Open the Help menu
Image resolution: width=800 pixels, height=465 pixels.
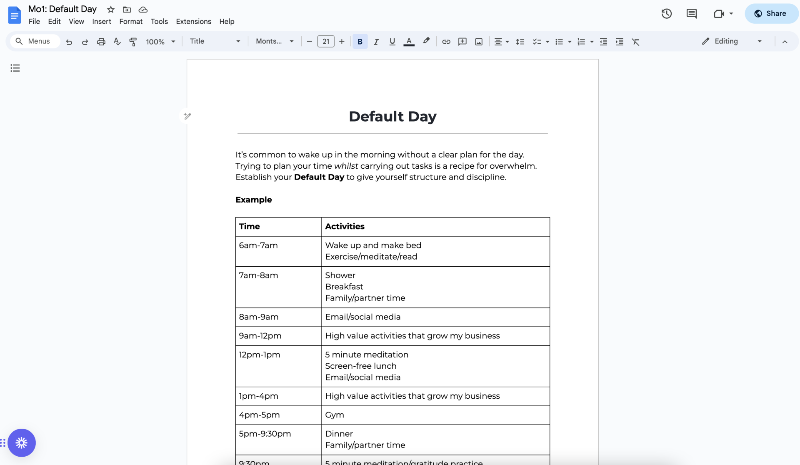(227, 21)
